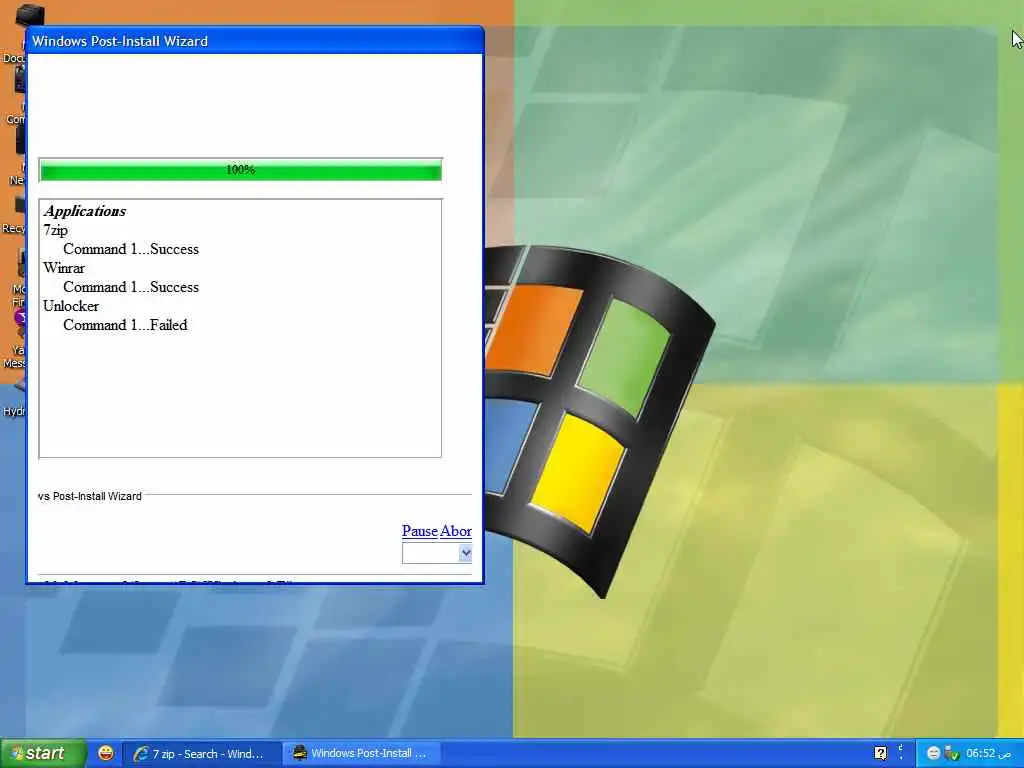Image resolution: width=1024 pixels, height=768 pixels.
Task: Click the Internet Explorer icon on the taskbar button
Action: 140,754
